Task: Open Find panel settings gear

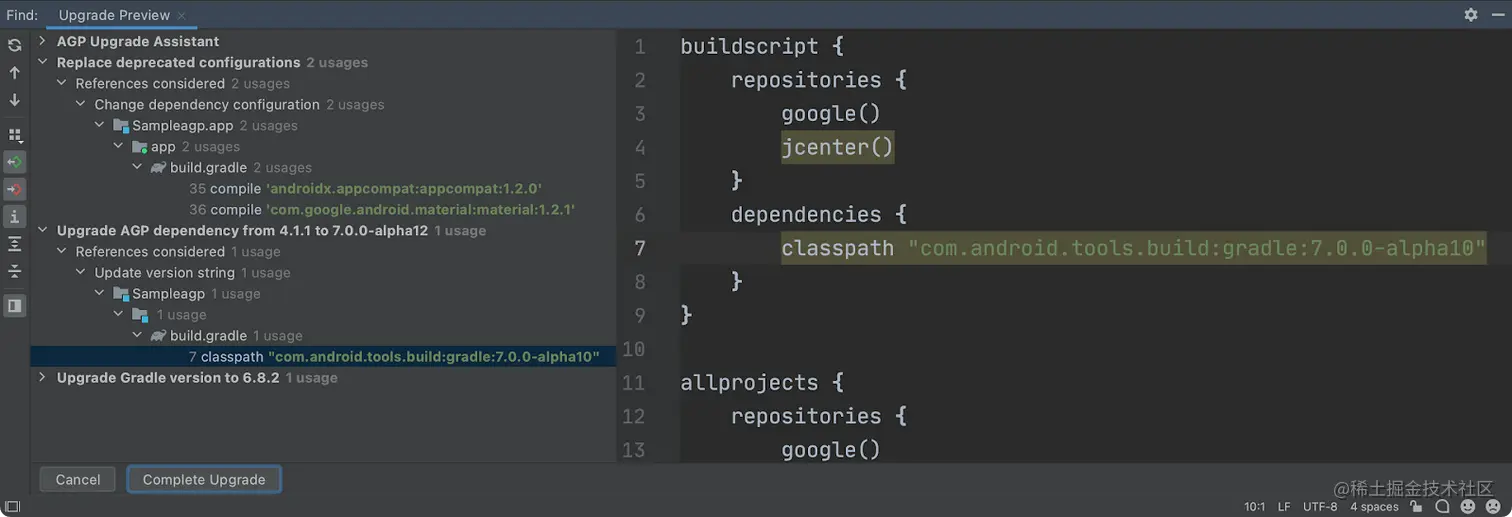Action: (x=1470, y=15)
